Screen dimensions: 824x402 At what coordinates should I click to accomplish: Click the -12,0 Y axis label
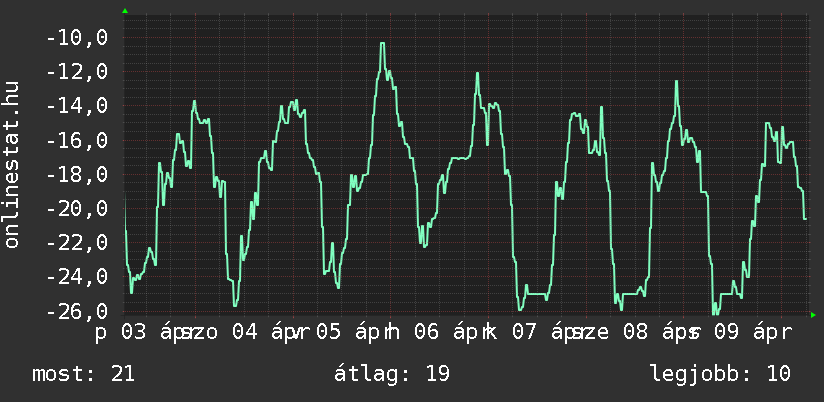77,72
